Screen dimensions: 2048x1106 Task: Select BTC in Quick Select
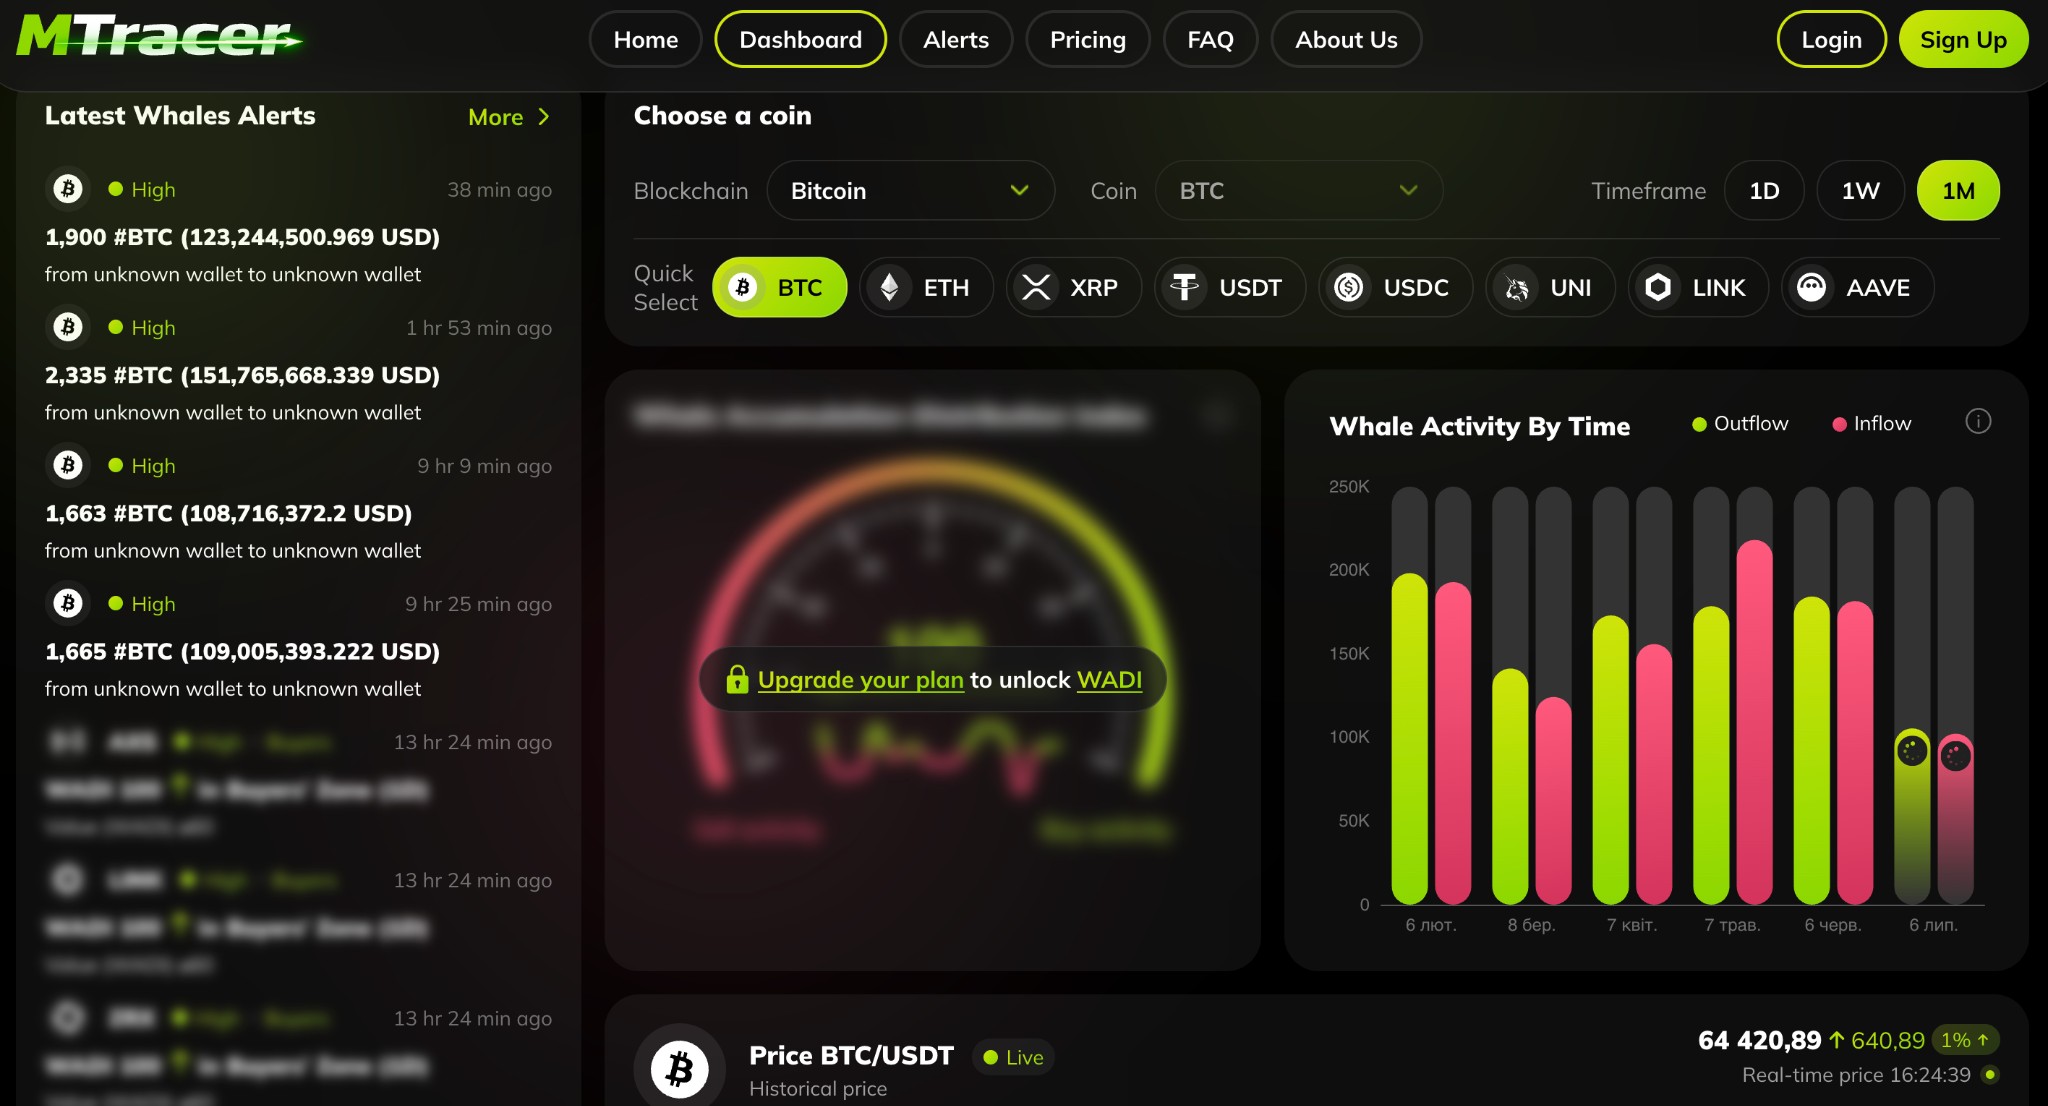[779, 288]
